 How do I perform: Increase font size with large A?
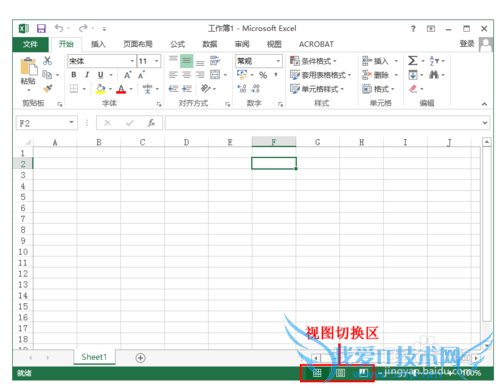tap(128, 75)
